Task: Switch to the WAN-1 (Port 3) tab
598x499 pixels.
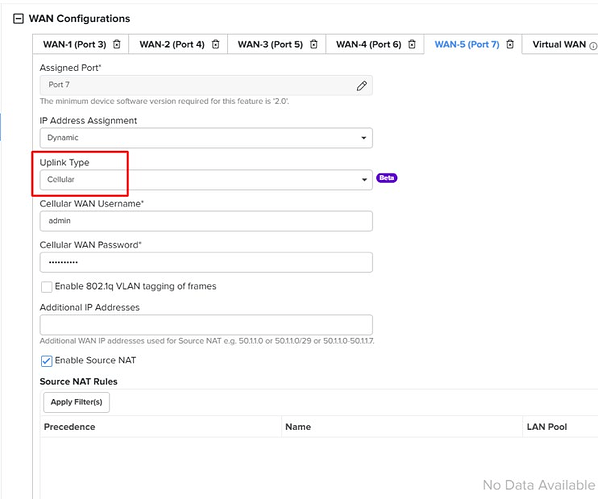Action: 75,44
